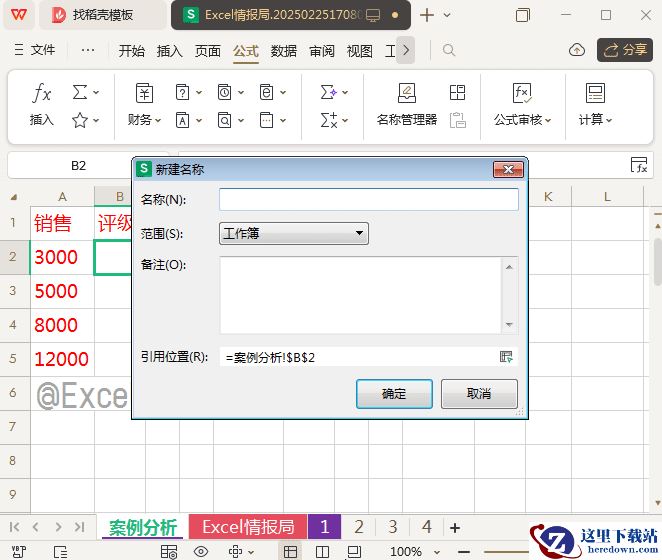This screenshot has height=560, width=662.
Task: Click the AI formula sigma sparkle icon
Action: pyautogui.click(x=329, y=92)
